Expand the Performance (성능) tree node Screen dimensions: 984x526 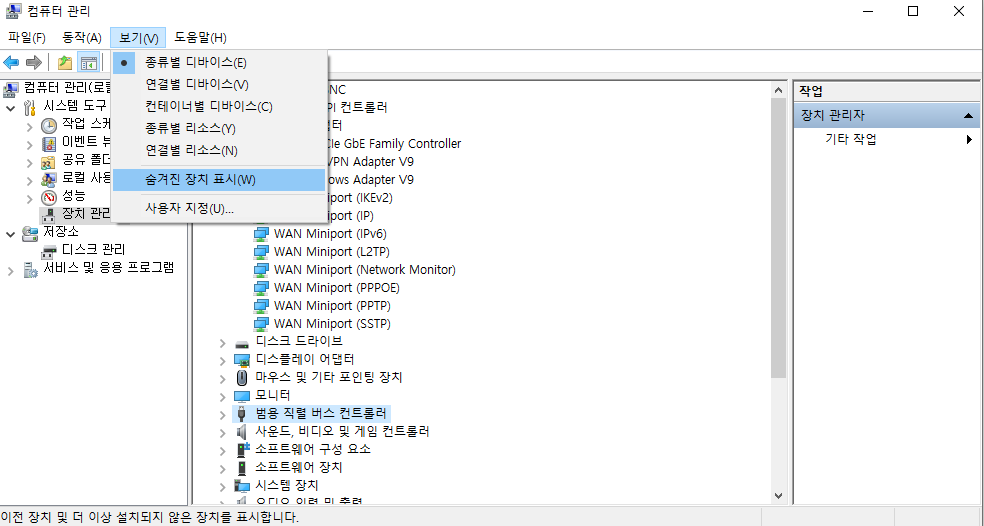coord(29,198)
